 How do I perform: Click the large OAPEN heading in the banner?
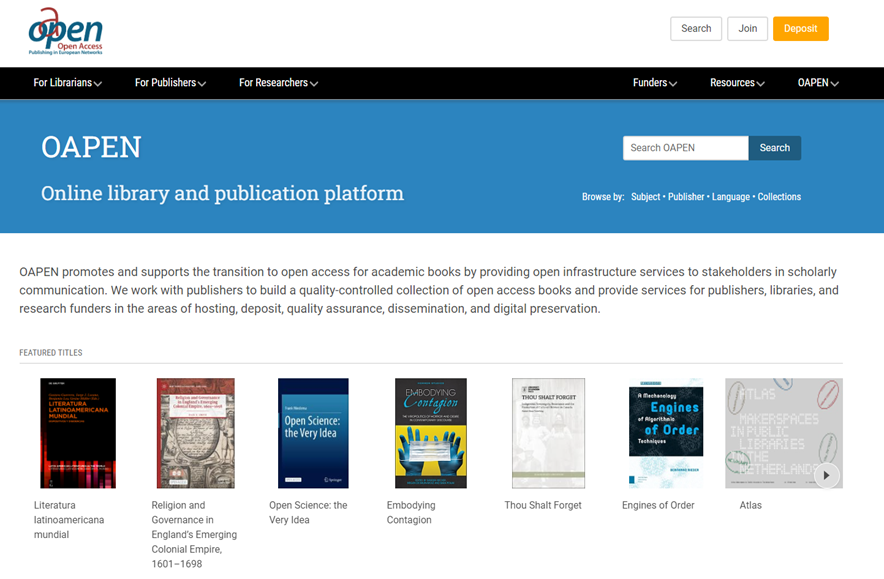point(91,147)
